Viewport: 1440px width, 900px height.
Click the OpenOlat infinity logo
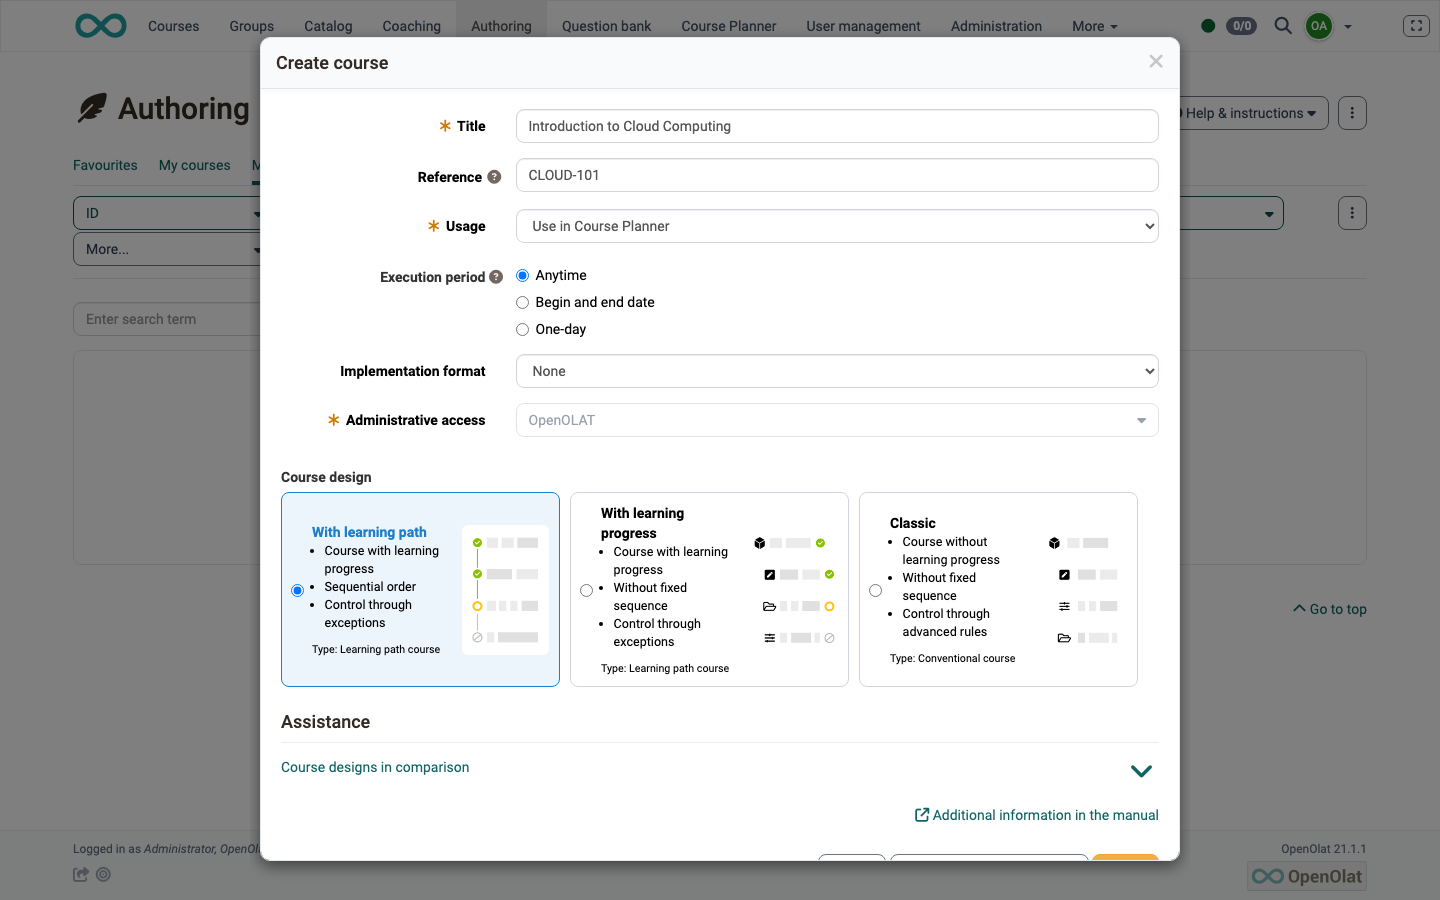[101, 26]
